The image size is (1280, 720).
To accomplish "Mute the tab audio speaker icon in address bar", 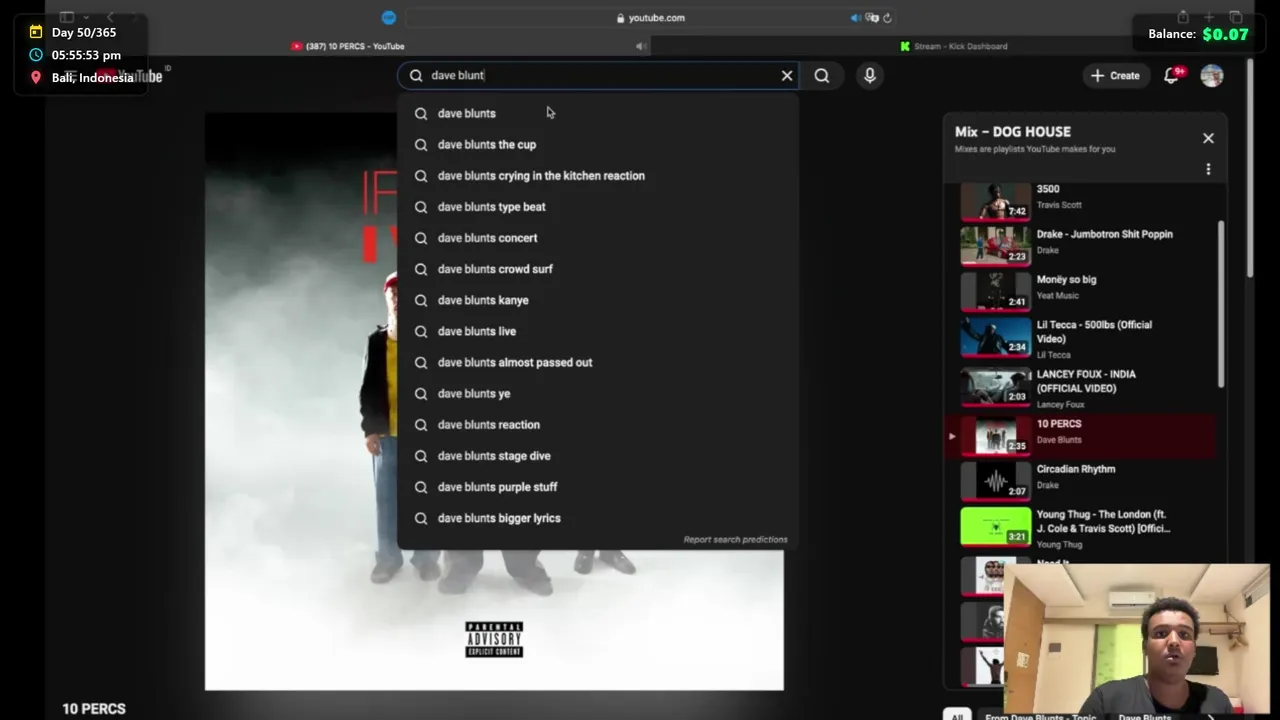I will pos(856,17).
